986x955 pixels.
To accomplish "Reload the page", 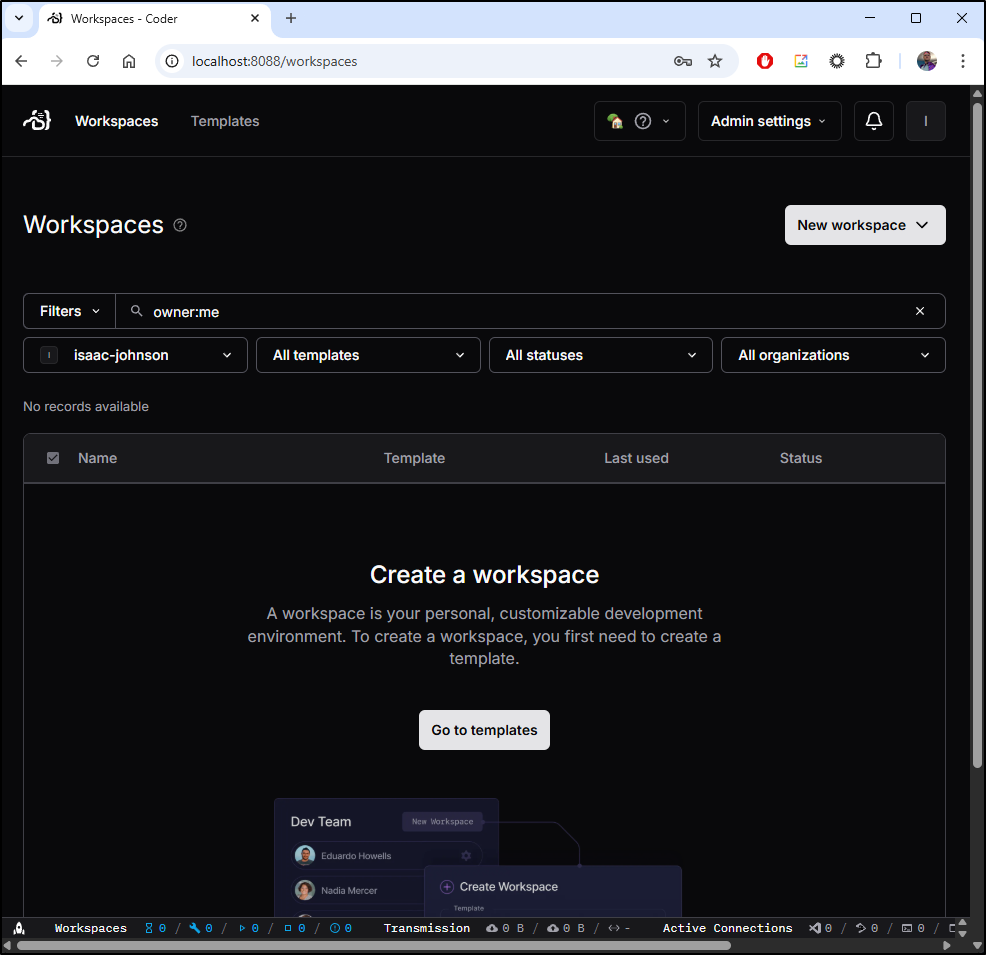I will [x=93, y=61].
